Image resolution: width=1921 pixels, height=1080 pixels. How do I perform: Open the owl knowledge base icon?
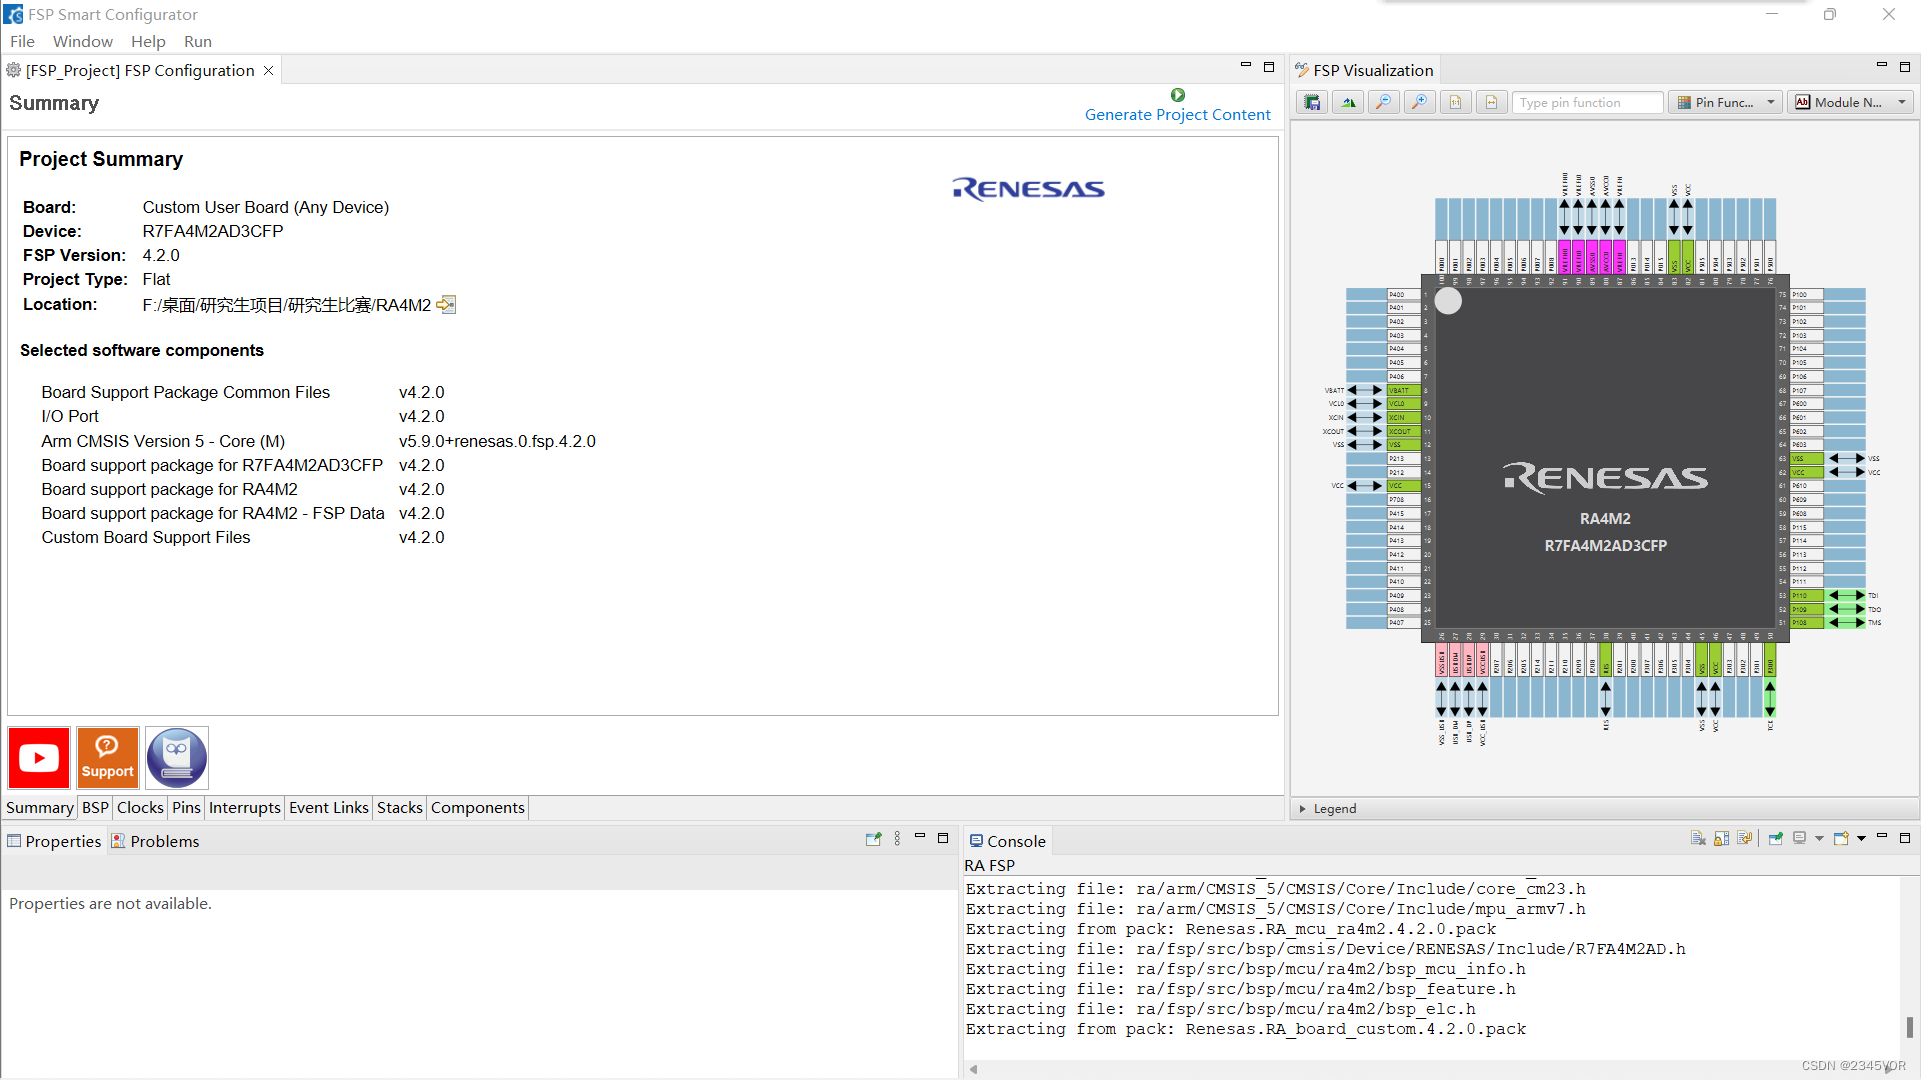click(x=177, y=758)
